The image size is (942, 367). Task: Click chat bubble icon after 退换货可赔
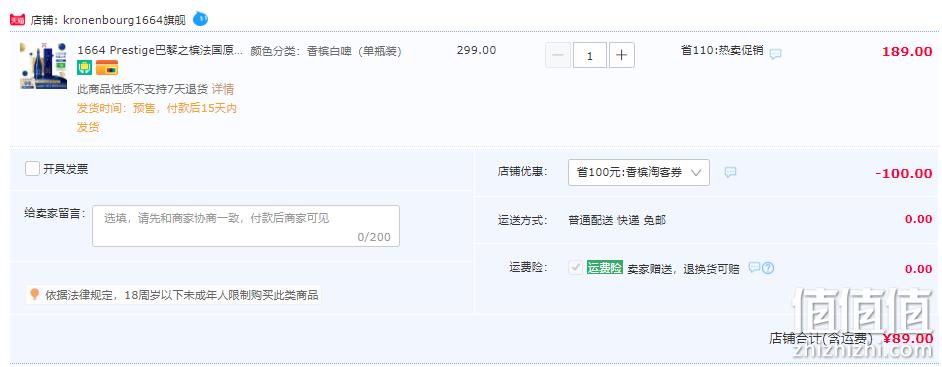point(755,267)
